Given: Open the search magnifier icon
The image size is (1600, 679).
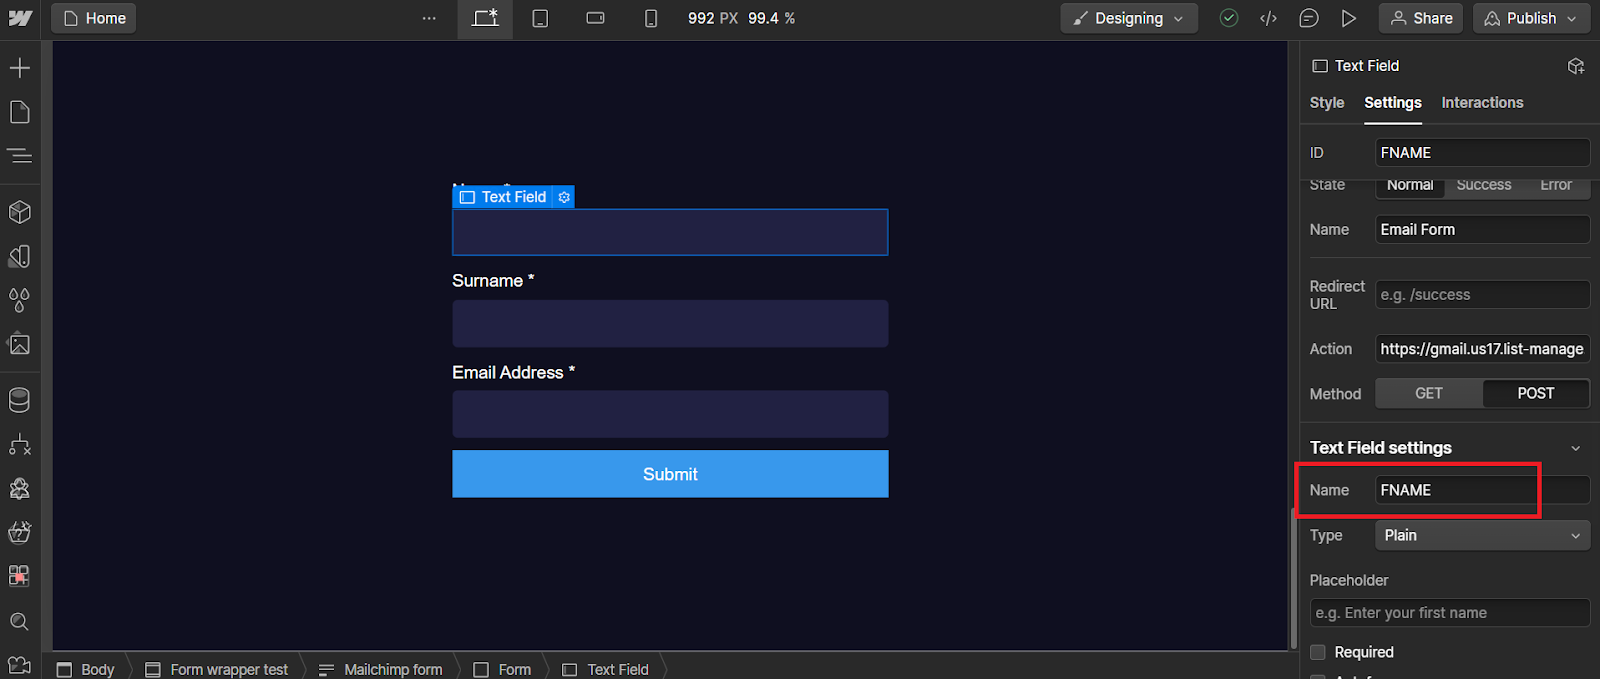Looking at the screenshot, I should (20, 622).
